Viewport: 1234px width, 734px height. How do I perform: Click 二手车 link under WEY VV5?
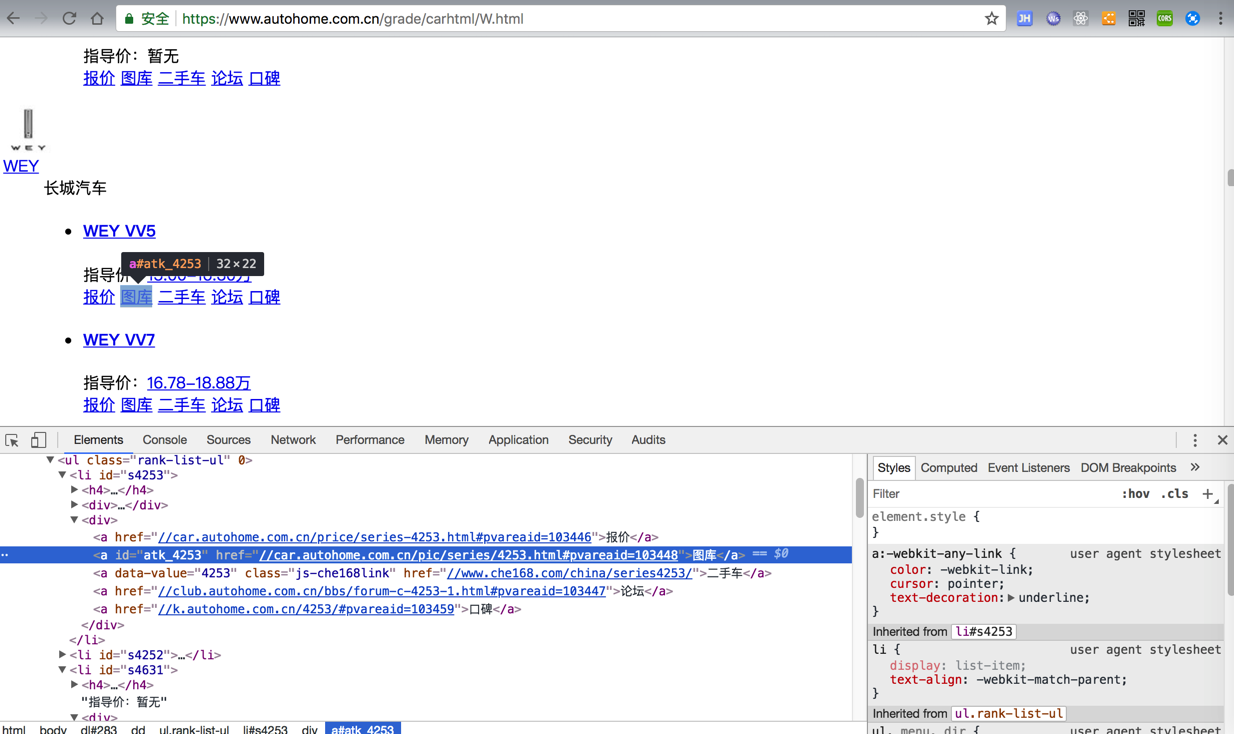(182, 297)
